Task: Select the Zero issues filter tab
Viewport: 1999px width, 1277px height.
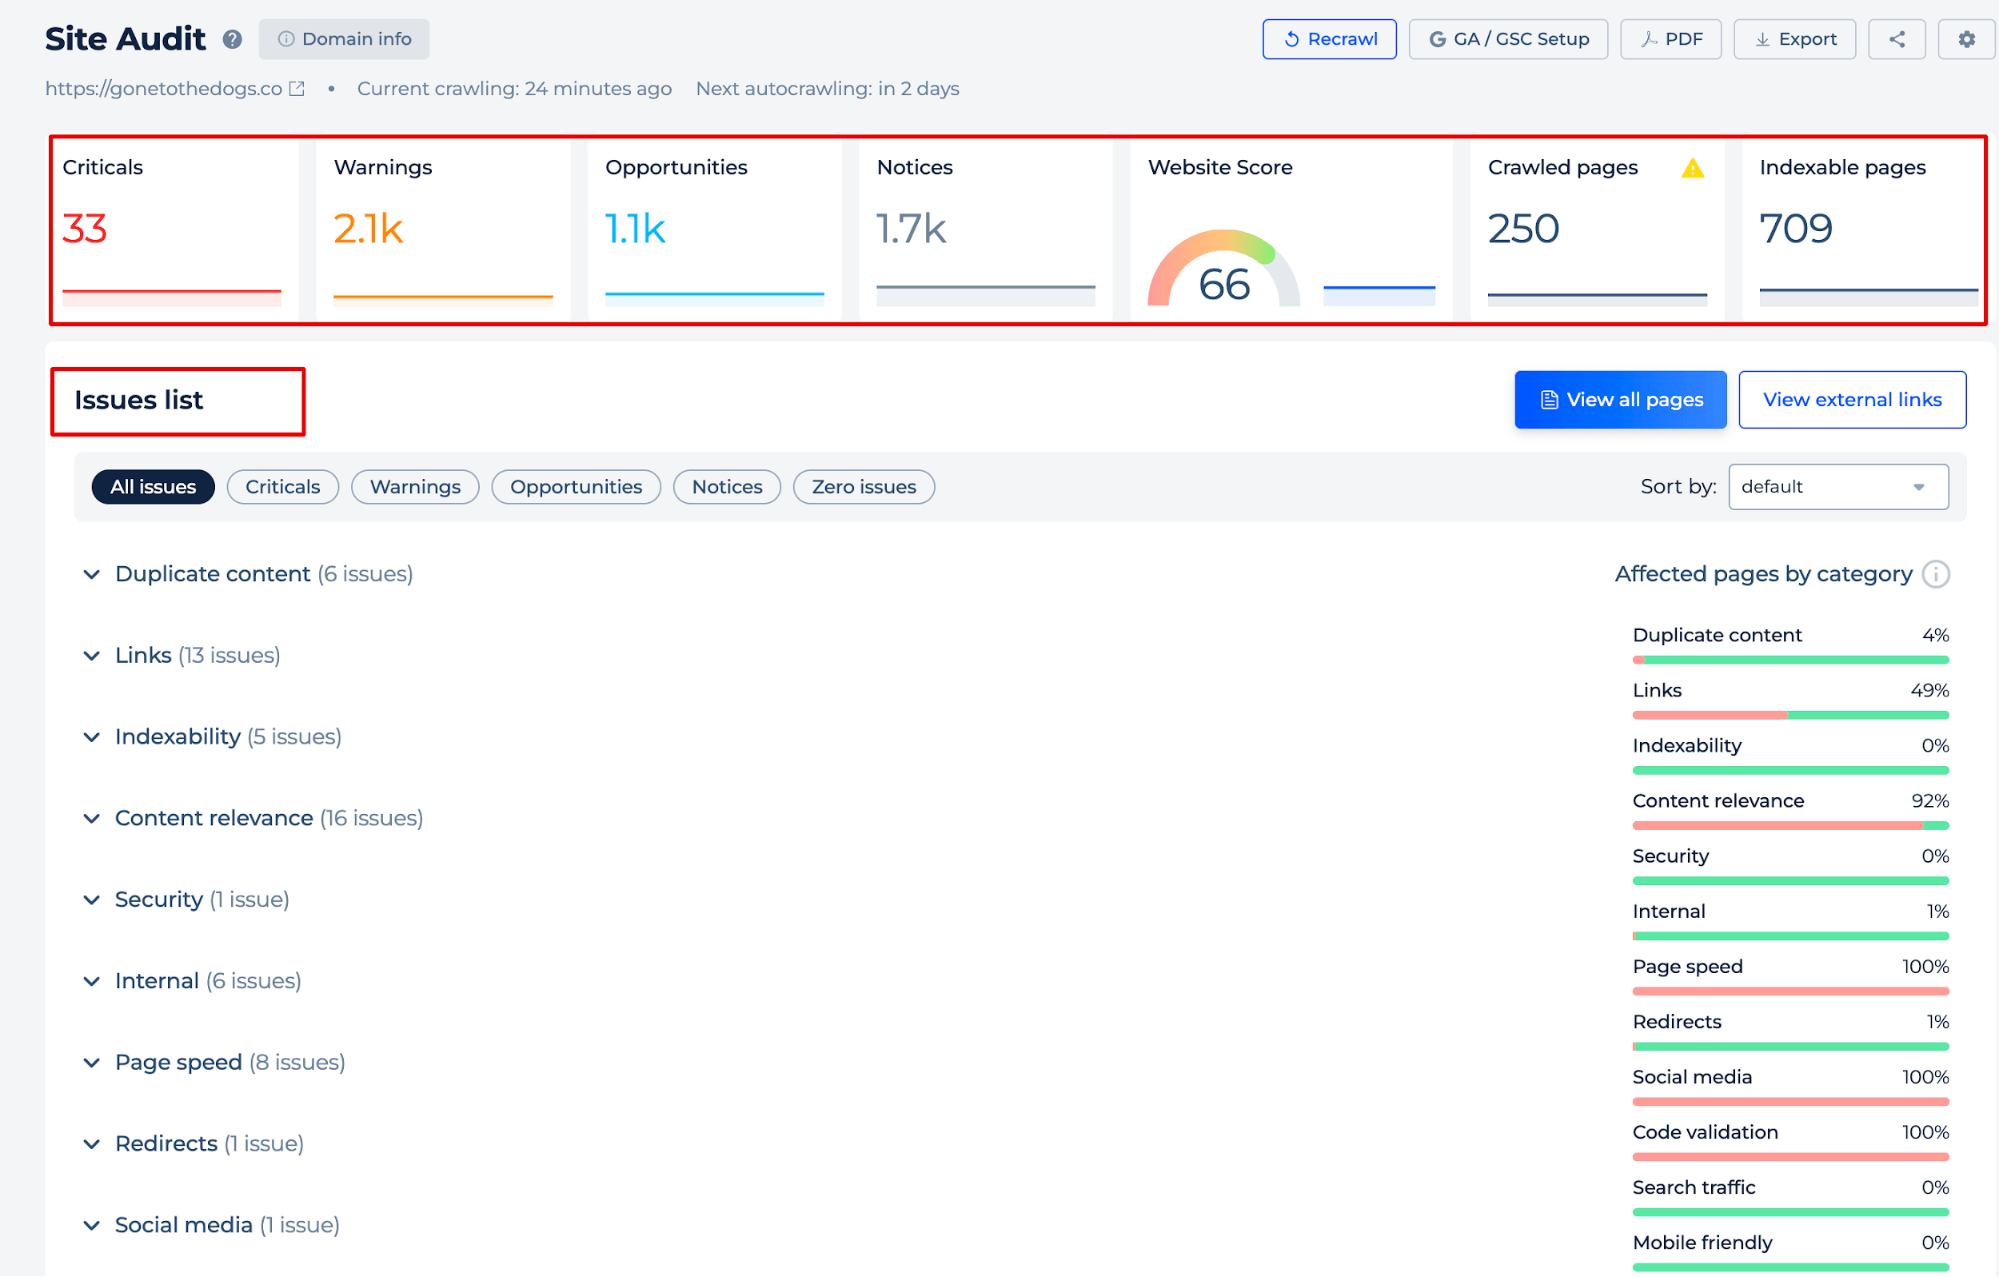Action: tap(863, 485)
